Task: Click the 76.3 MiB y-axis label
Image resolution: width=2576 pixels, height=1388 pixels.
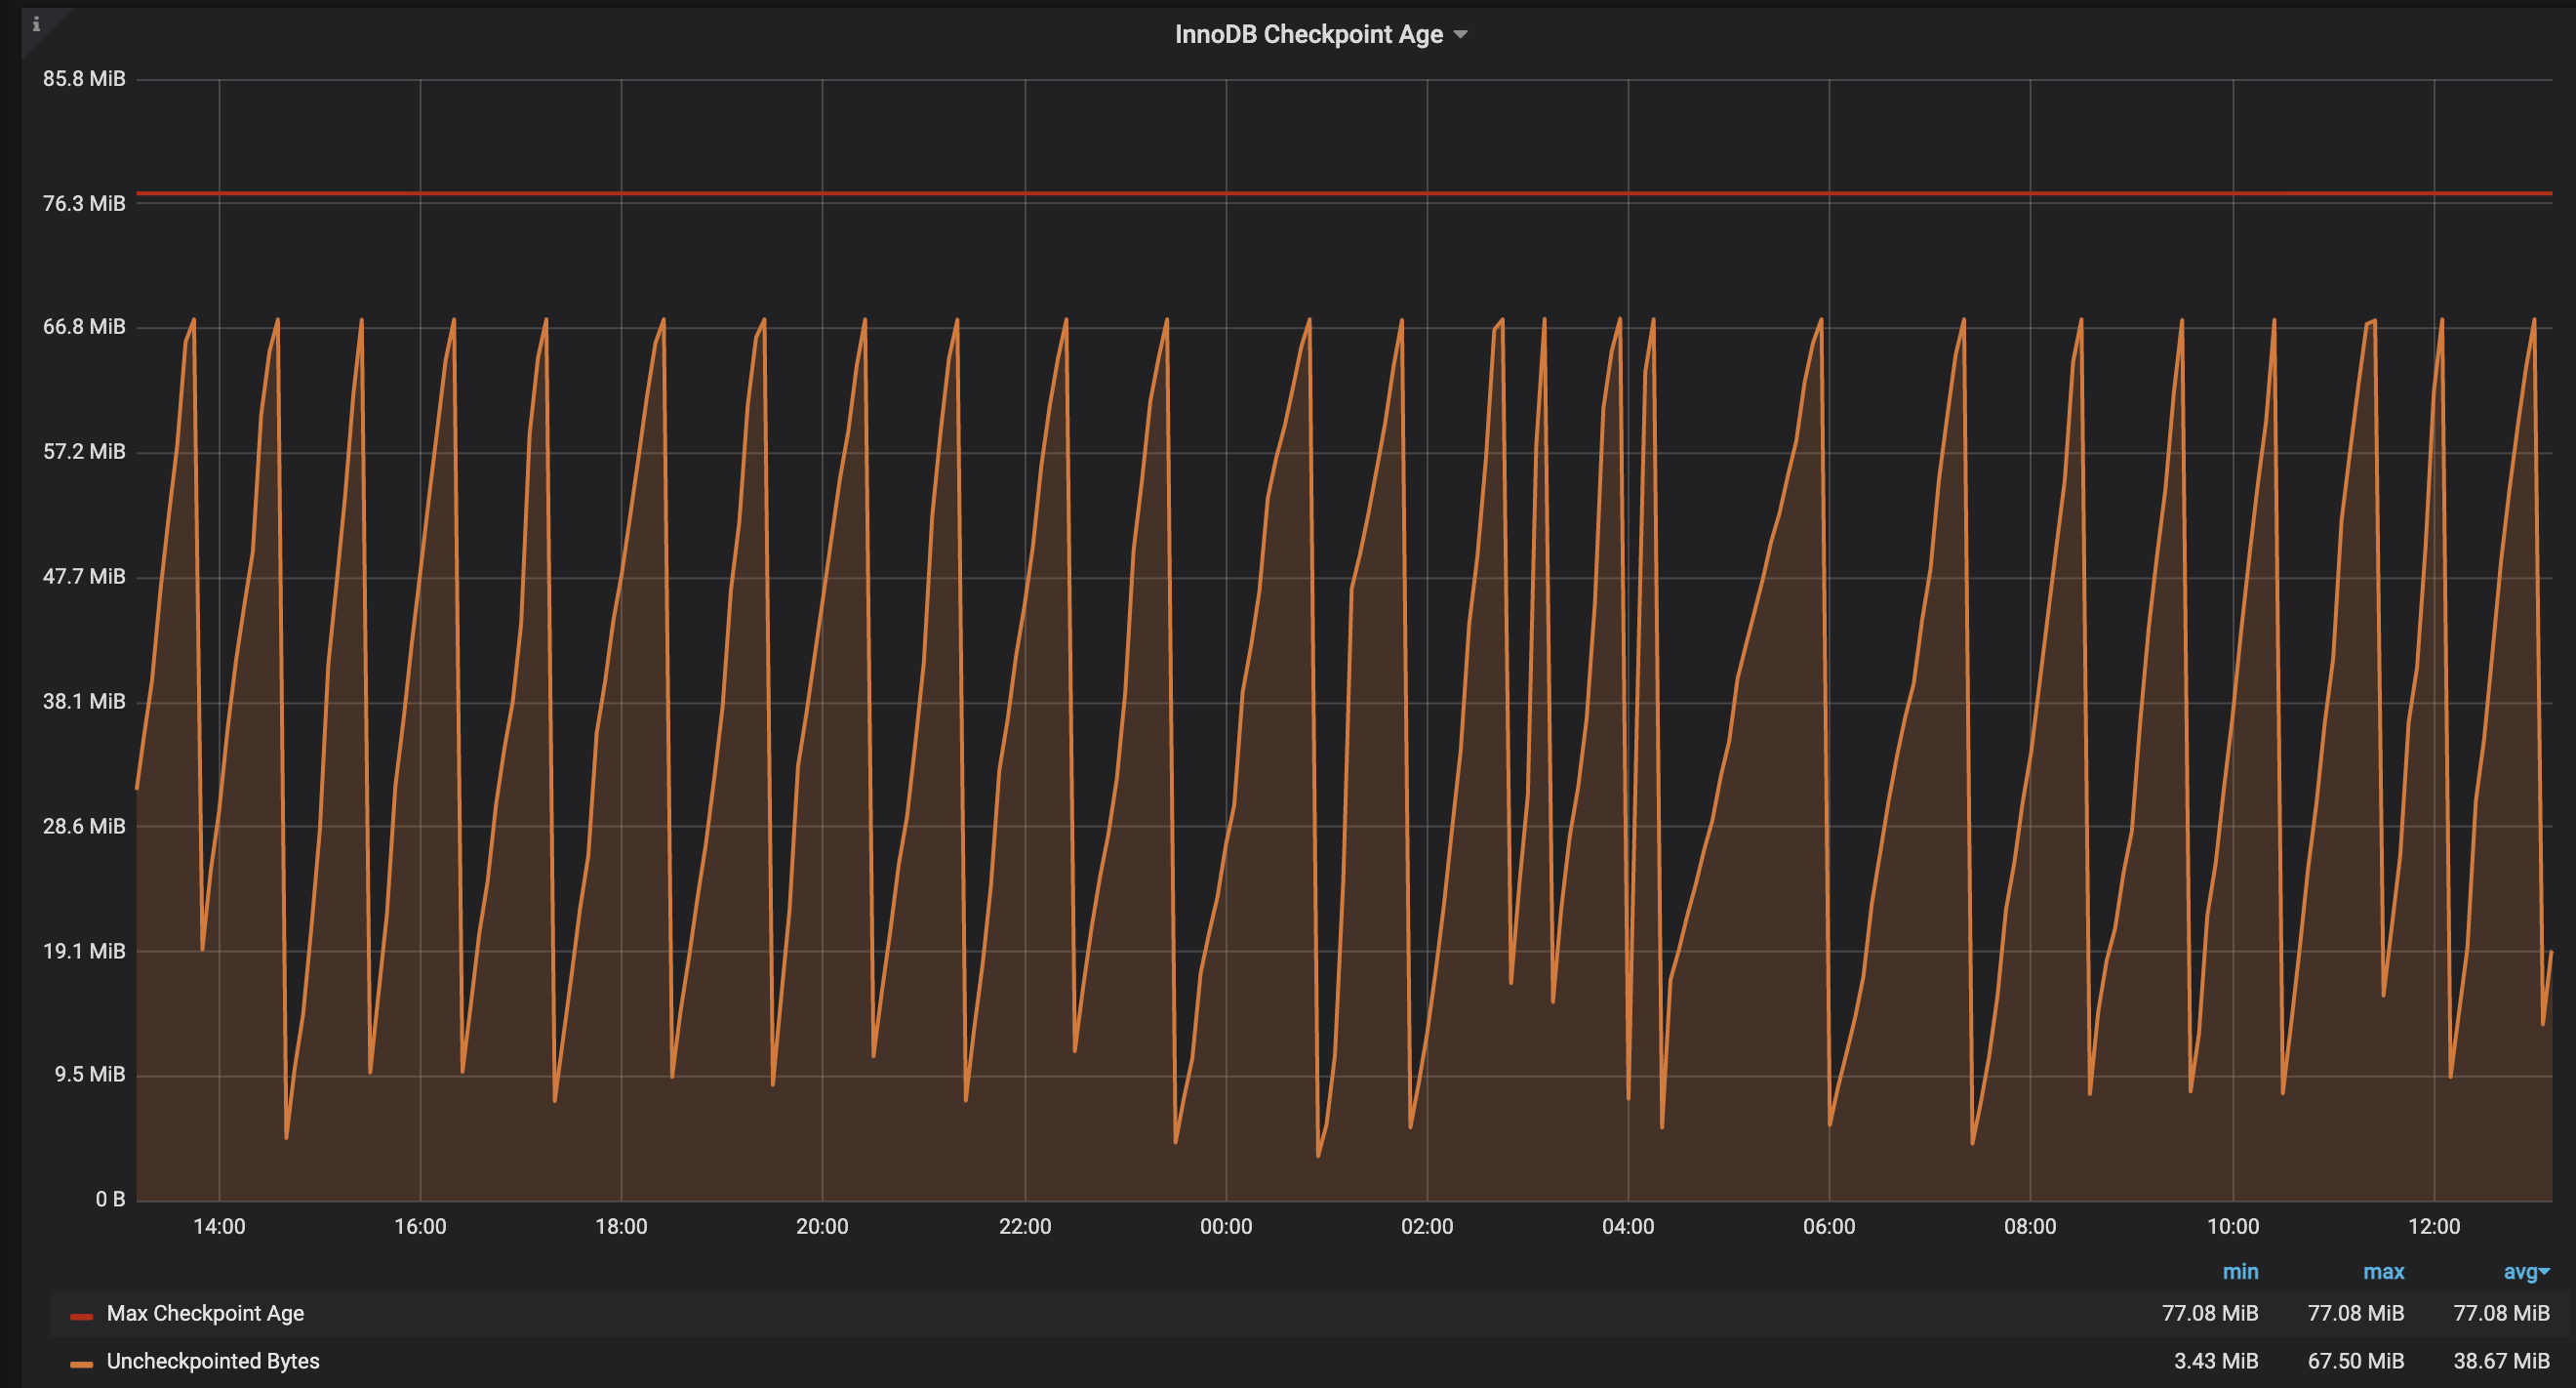Action: pyautogui.click(x=84, y=204)
